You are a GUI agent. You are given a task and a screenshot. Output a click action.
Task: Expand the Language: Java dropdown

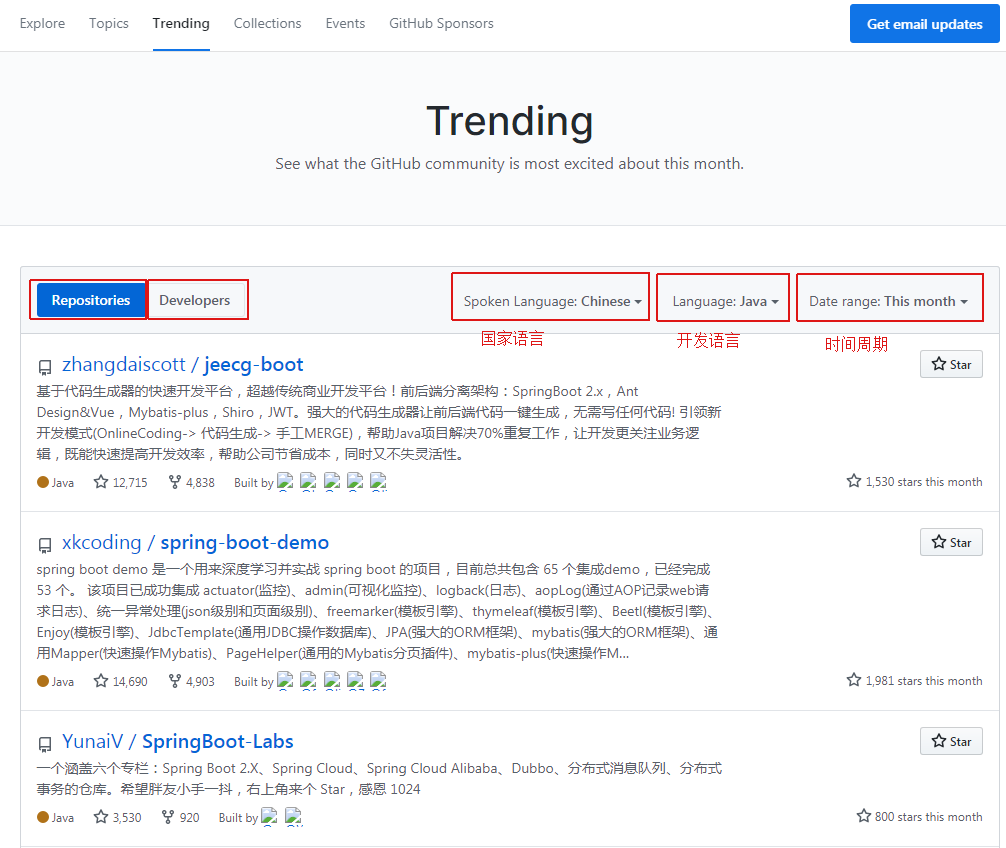coord(725,301)
